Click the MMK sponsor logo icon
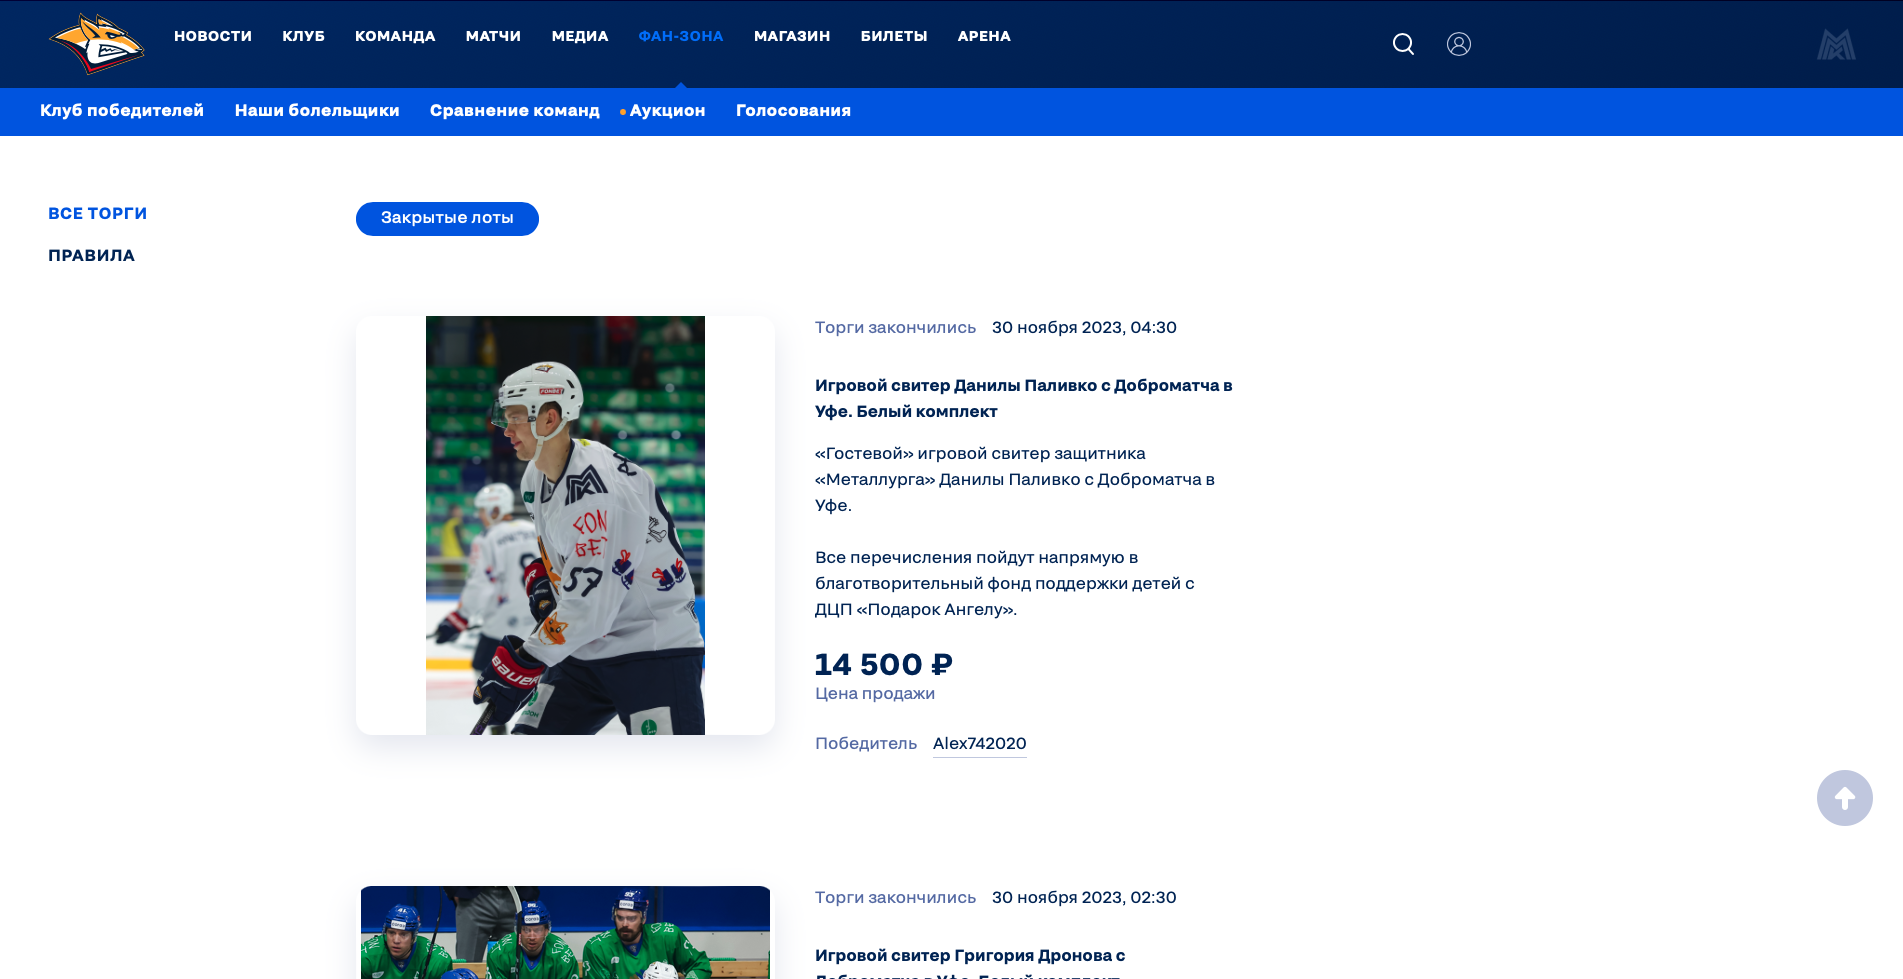 1836,44
